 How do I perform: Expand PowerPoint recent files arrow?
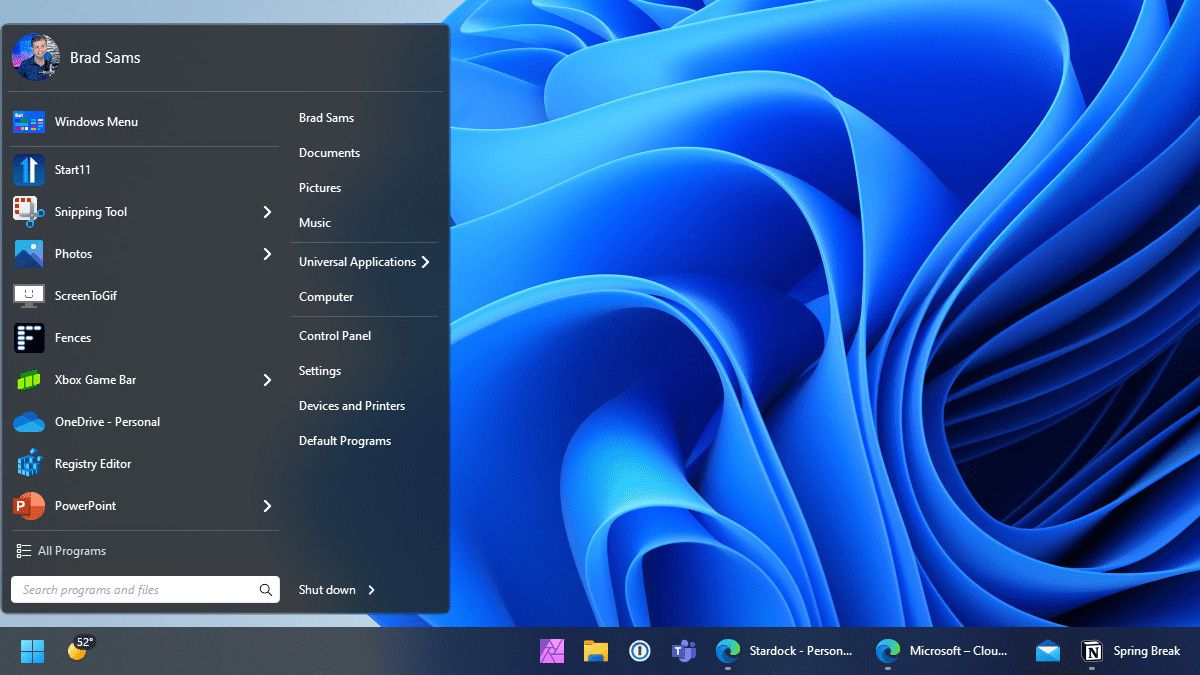[x=267, y=506]
